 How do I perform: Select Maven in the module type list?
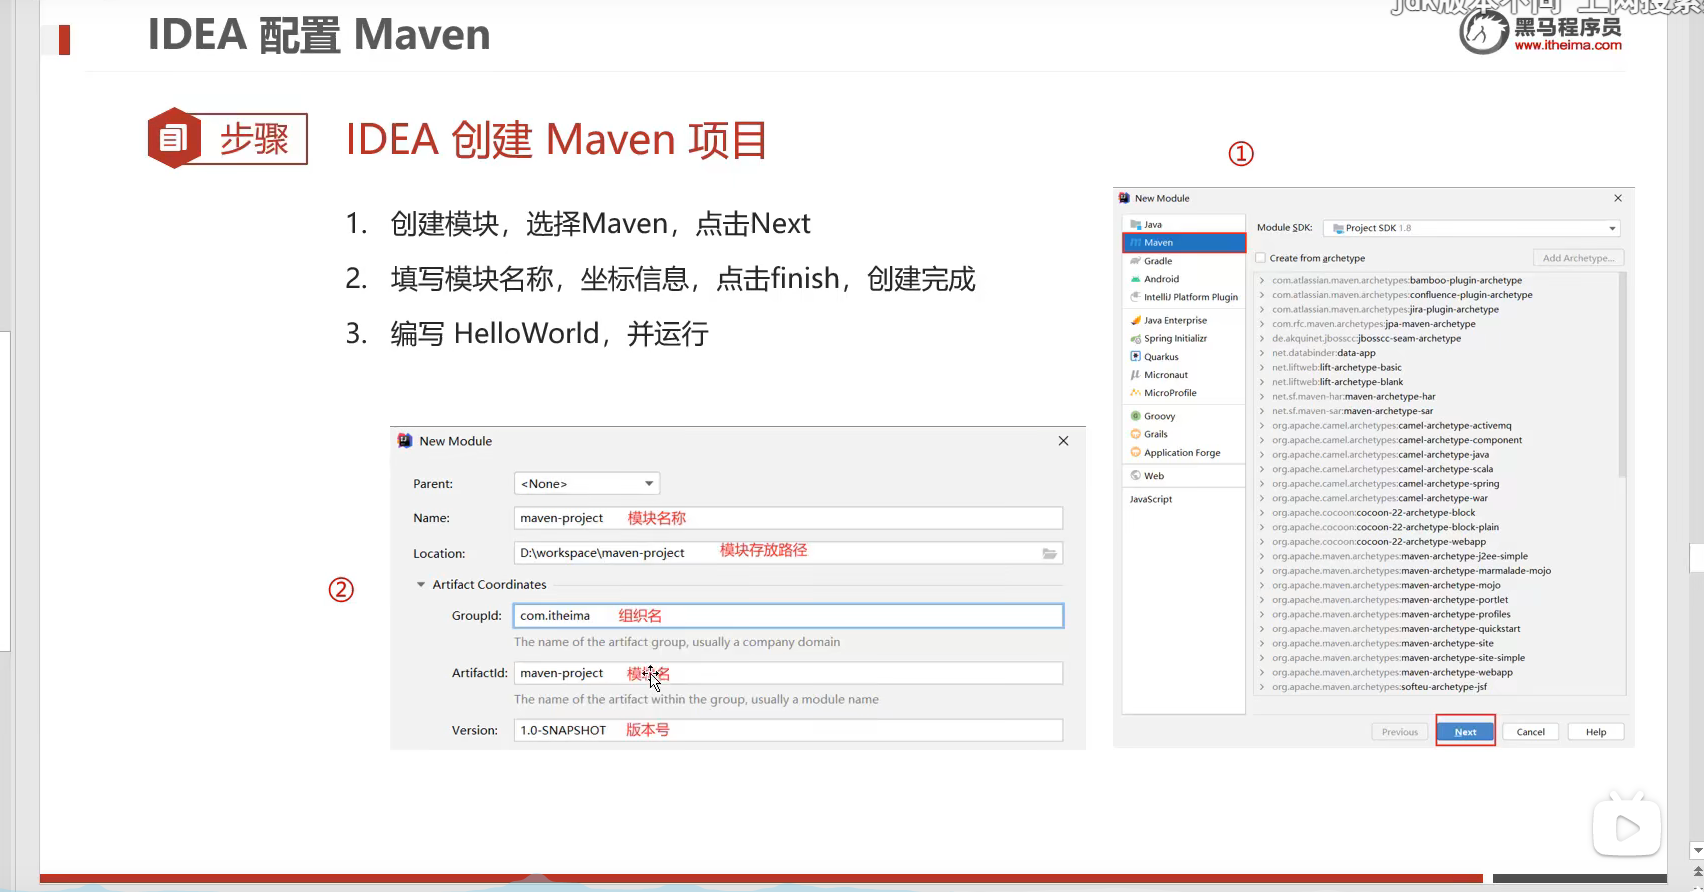coord(1184,243)
